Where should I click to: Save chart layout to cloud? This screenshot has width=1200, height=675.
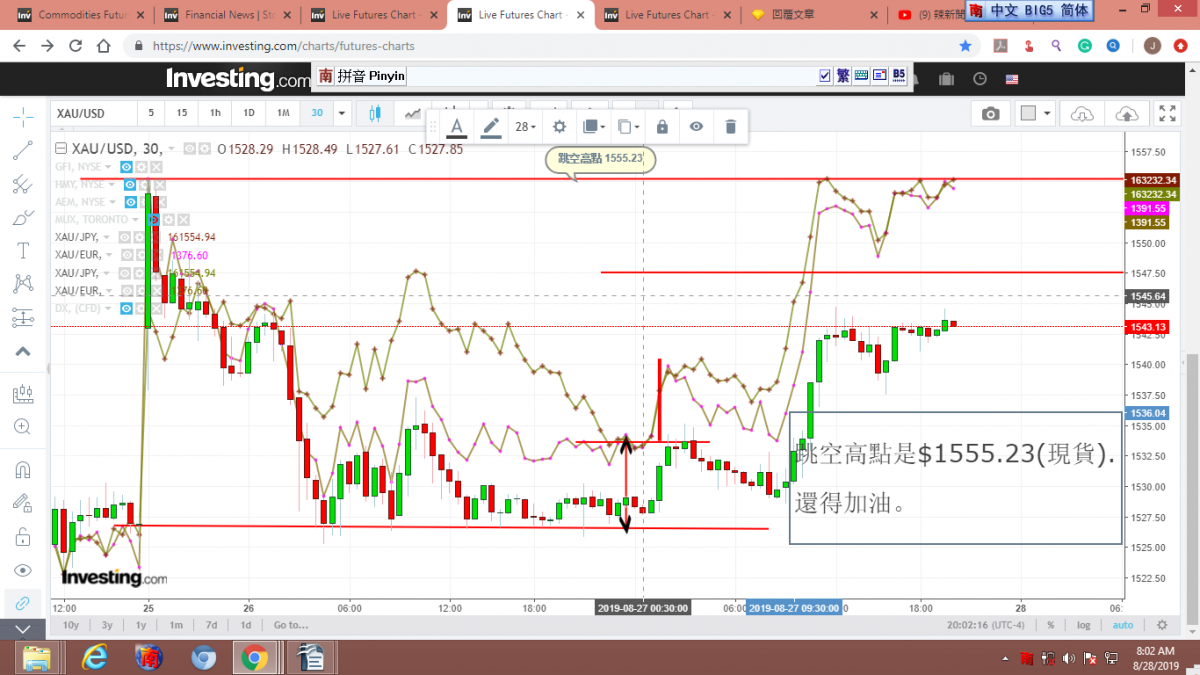tap(1126, 113)
